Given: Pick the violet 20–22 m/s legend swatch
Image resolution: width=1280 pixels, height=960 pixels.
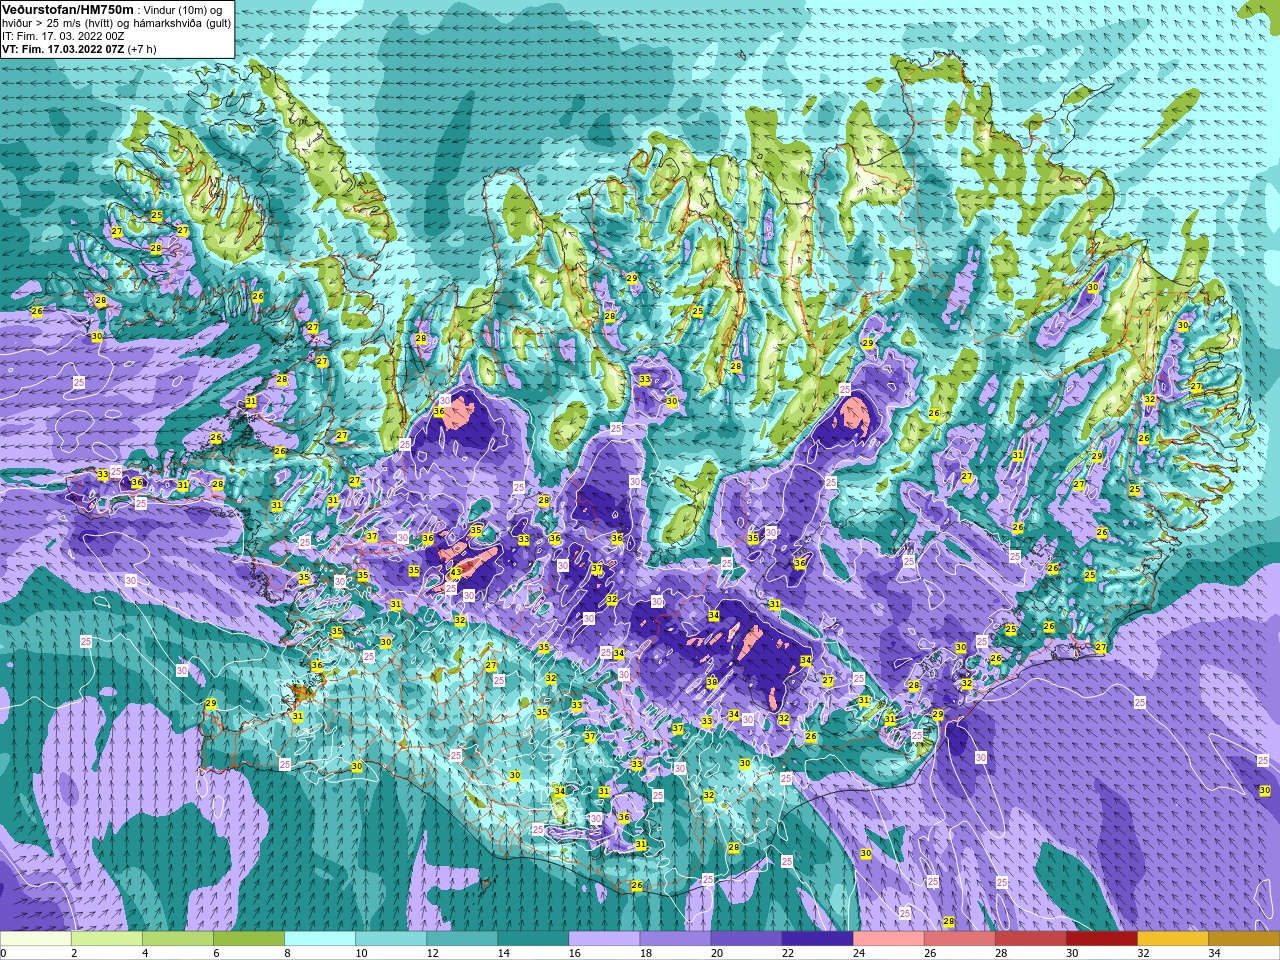Looking at the screenshot, I should tap(746, 939).
